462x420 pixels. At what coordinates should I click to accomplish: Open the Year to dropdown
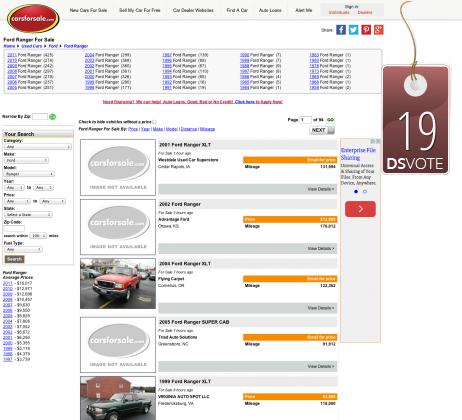pyautogui.click(x=43, y=188)
